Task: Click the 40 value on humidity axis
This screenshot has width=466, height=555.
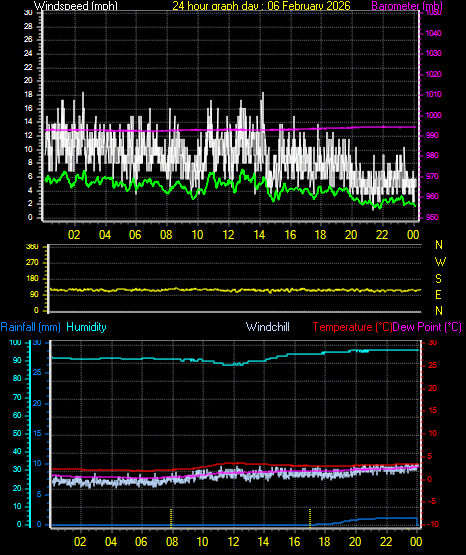Action: (x=17, y=452)
